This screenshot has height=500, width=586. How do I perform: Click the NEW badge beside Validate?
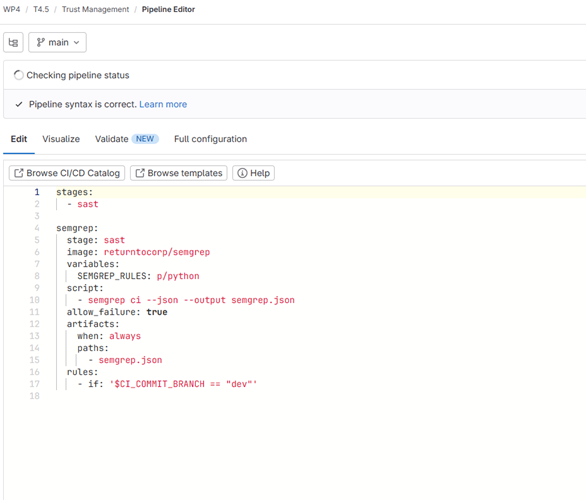pos(145,139)
